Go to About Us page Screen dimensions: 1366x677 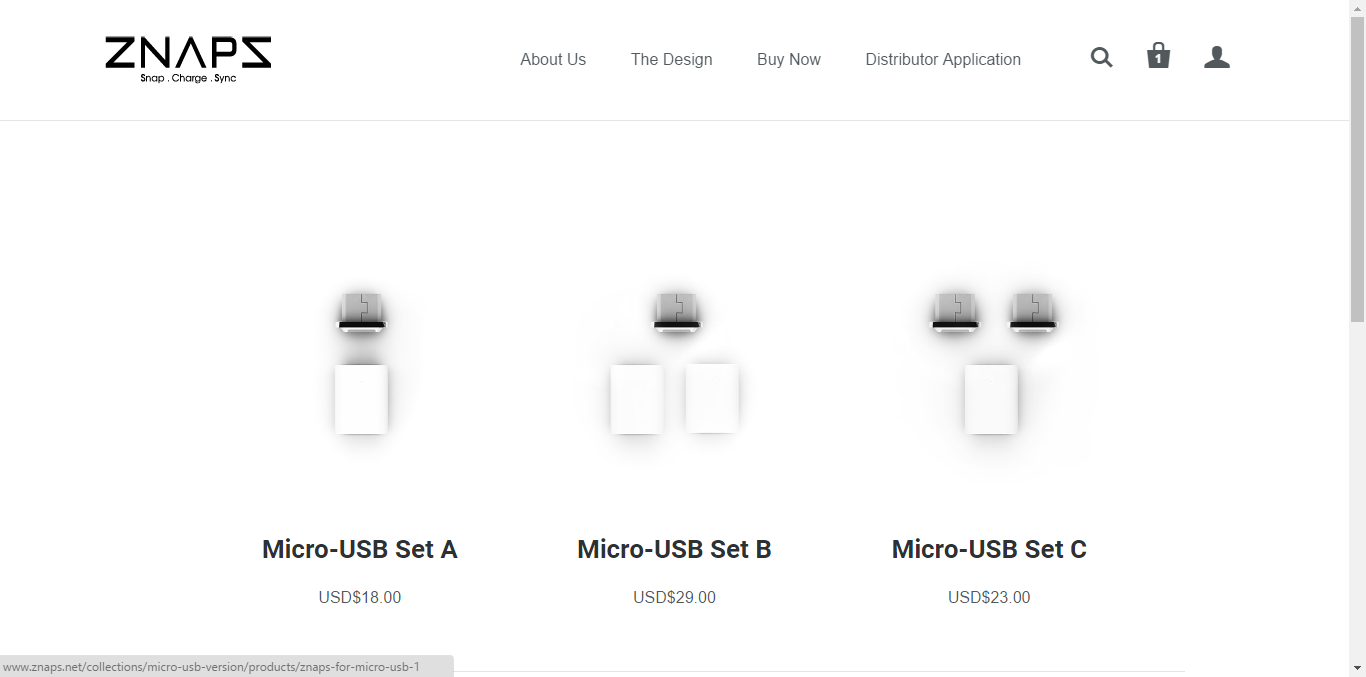point(553,60)
